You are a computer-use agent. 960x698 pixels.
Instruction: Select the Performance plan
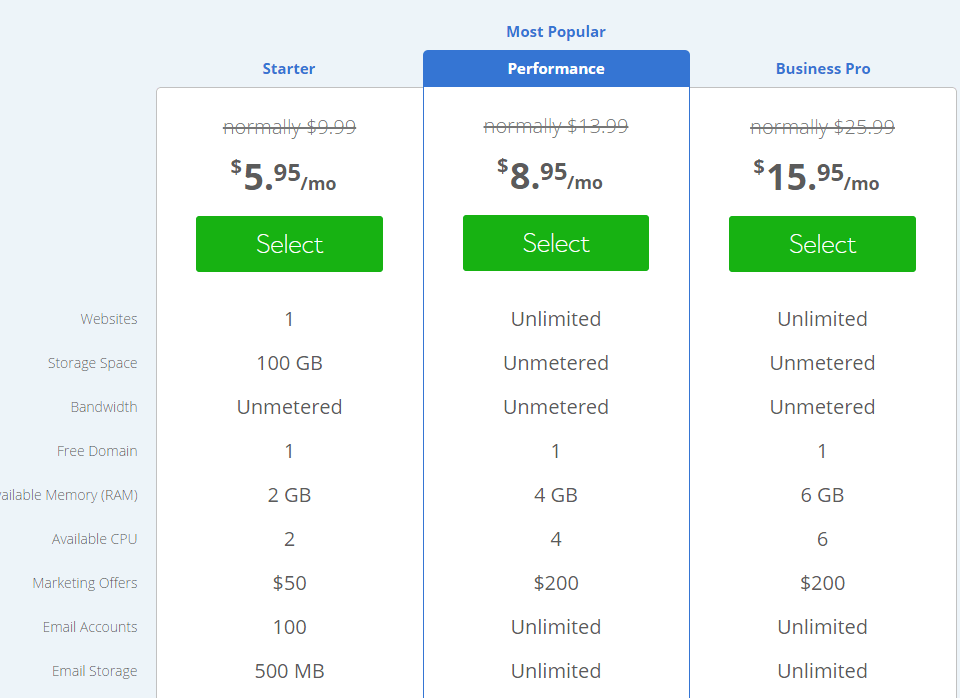[x=556, y=243]
